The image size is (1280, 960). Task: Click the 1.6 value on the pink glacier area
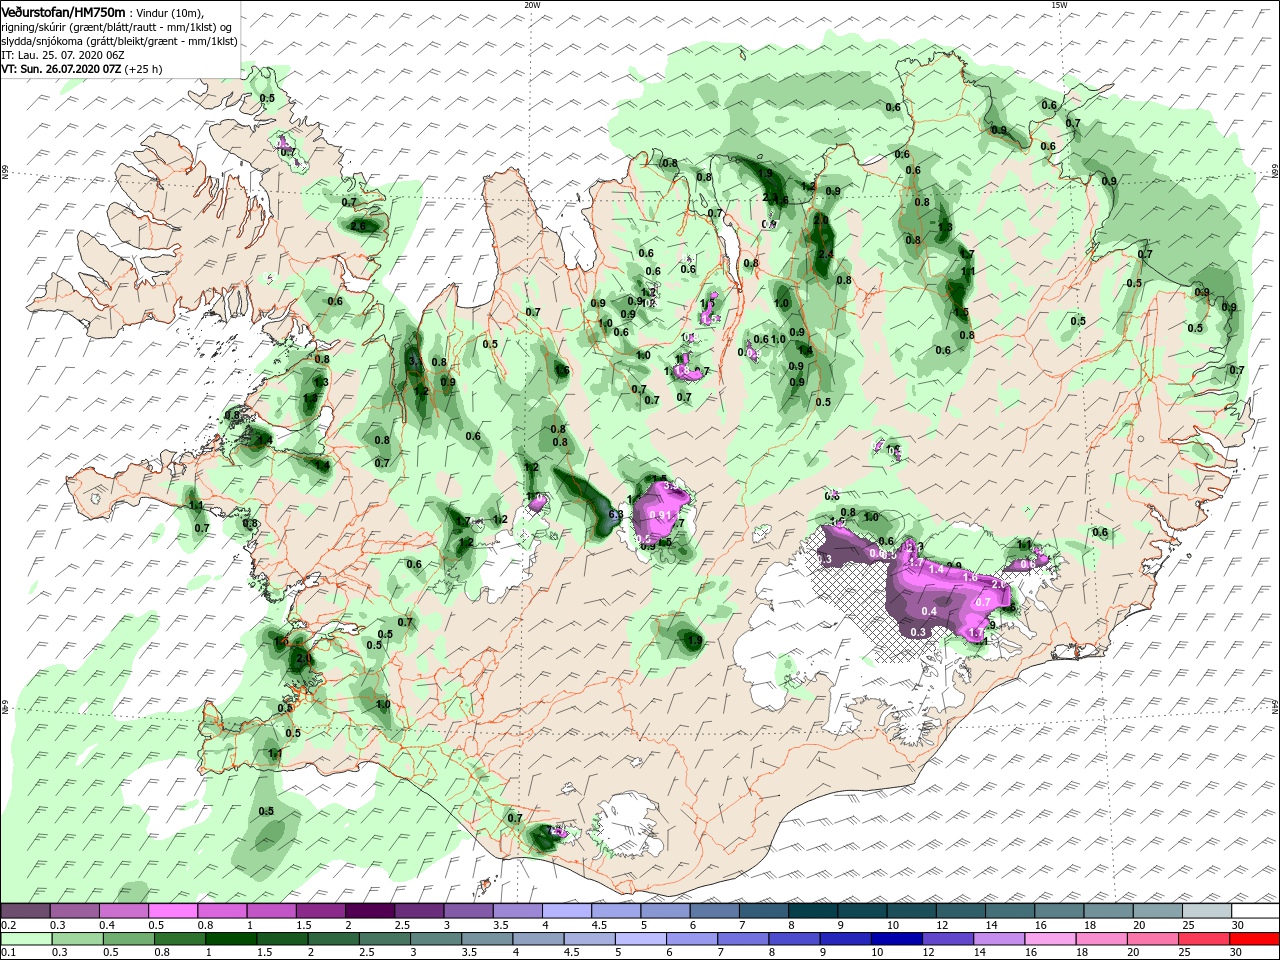click(970, 577)
